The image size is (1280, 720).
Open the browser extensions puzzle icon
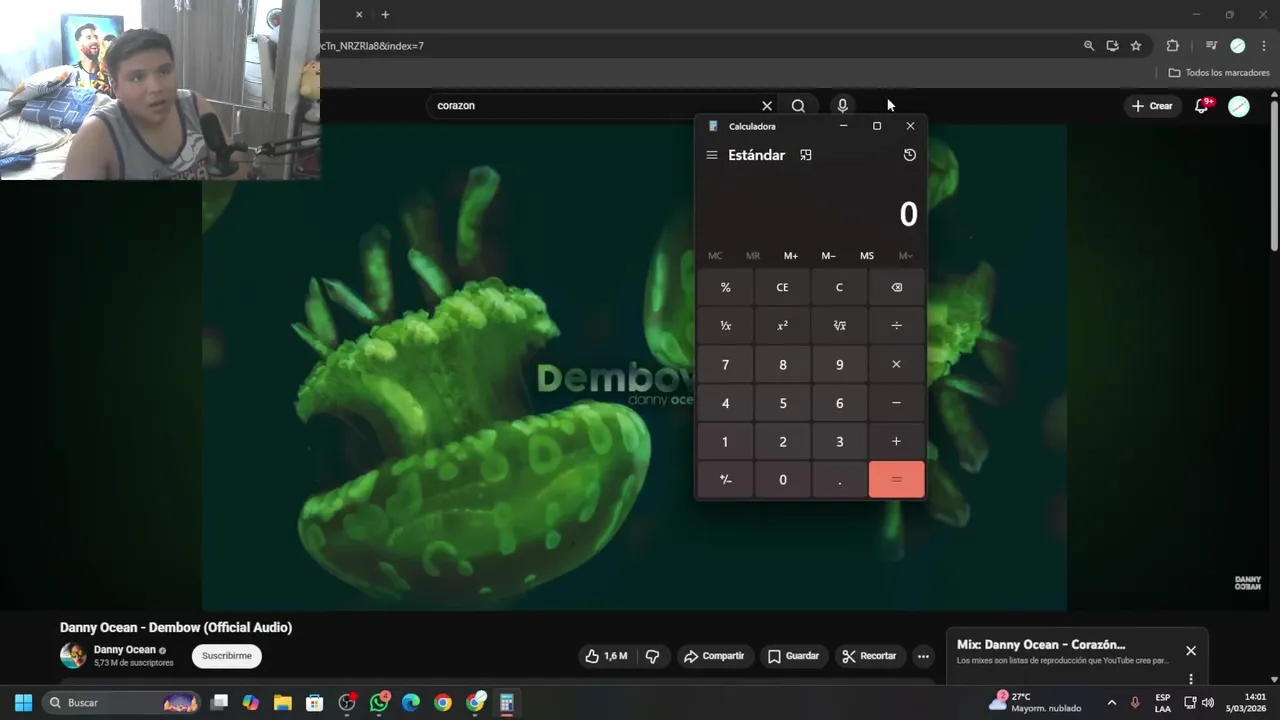pyautogui.click(x=1172, y=46)
